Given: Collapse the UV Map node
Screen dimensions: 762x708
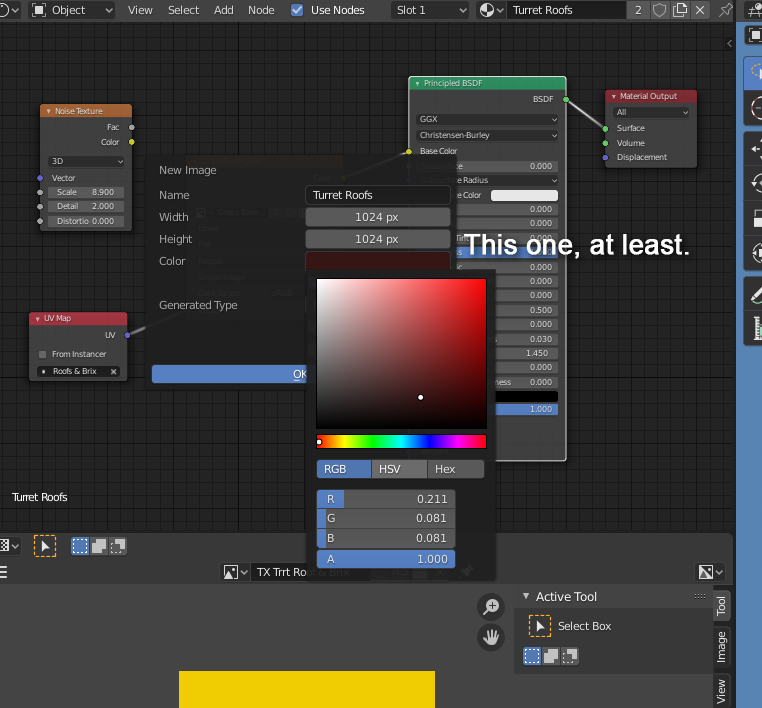Looking at the screenshot, I should pos(37,319).
